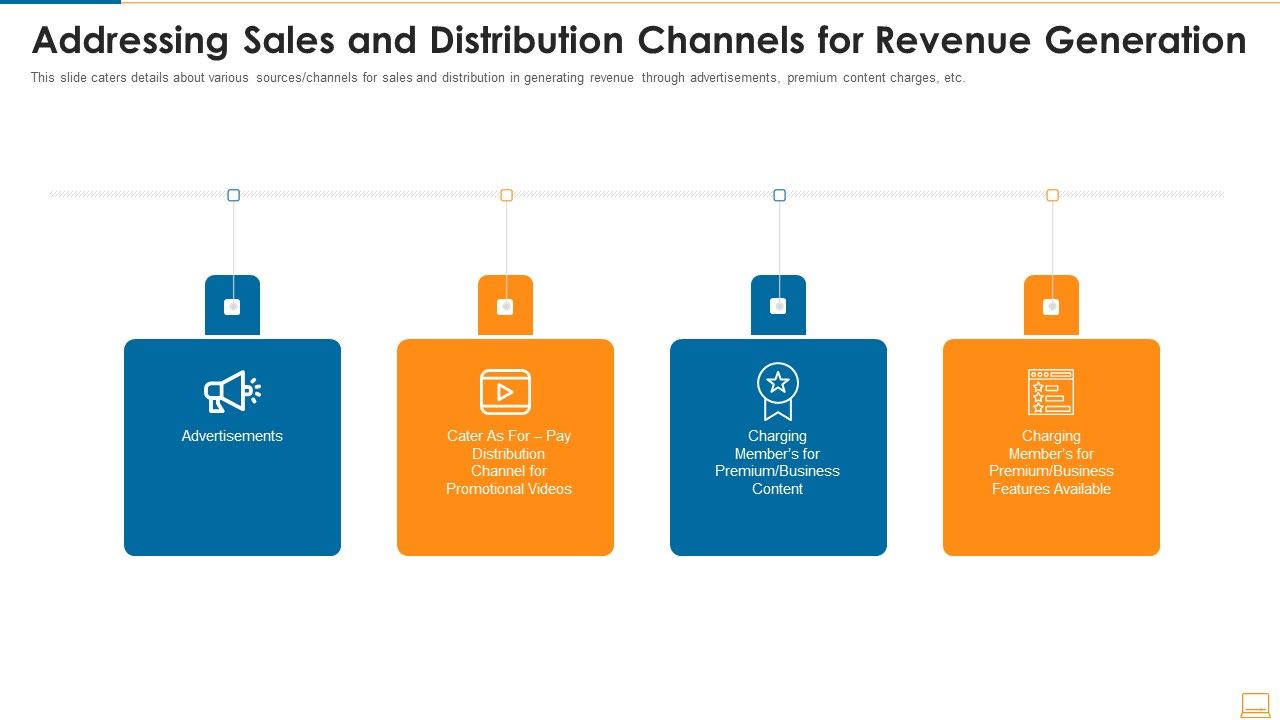This screenshot has width=1280, height=720.
Task: Select the Advertisements label
Action: [x=232, y=436]
